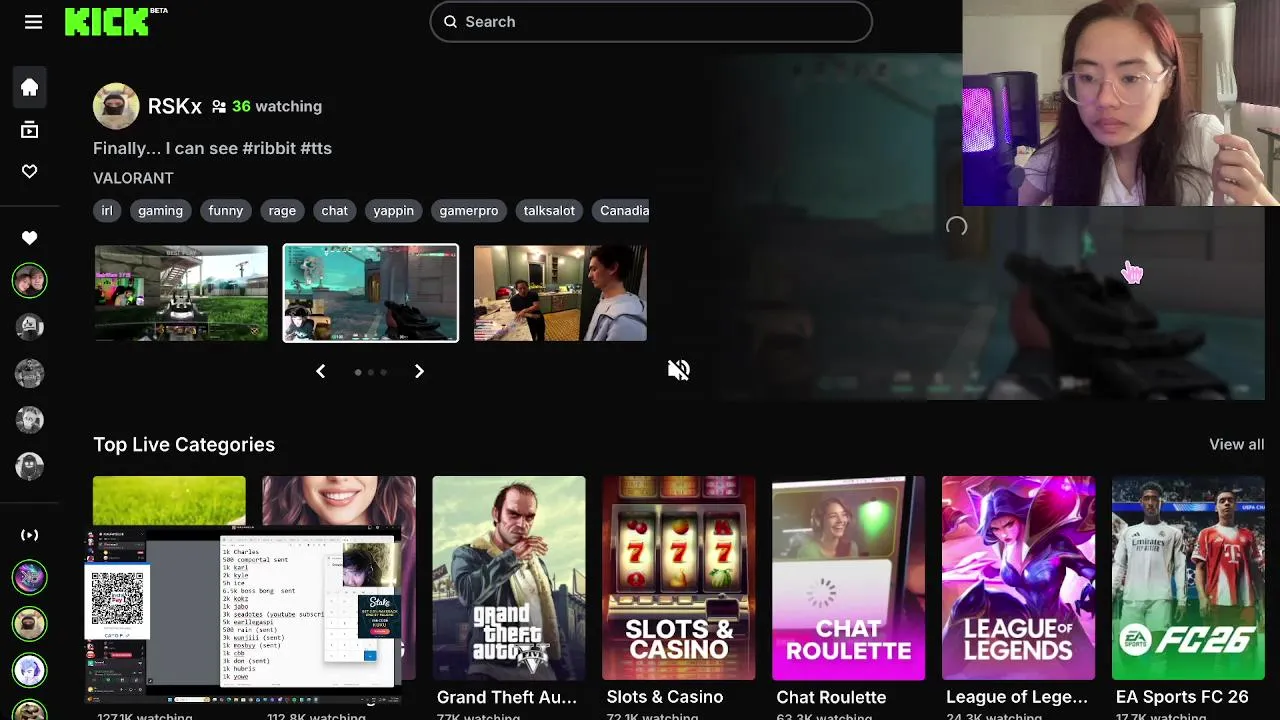Go to previous carousel slide arrow
This screenshot has height=720, width=1280.
tap(320, 371)
